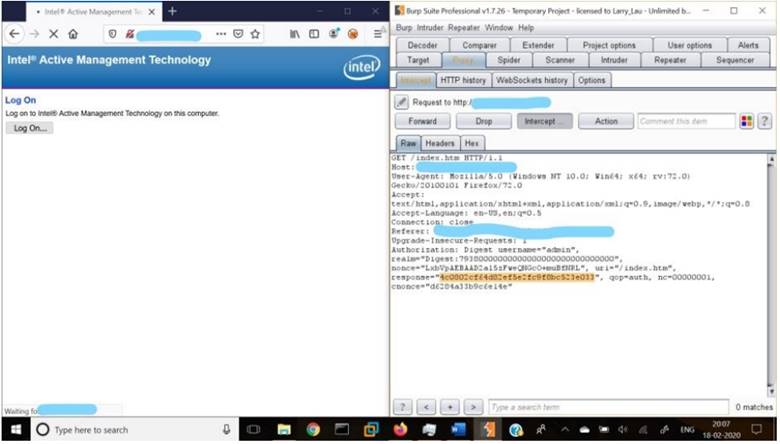
Task: Click the Type here to search box
Action: (x=134, y=430)
